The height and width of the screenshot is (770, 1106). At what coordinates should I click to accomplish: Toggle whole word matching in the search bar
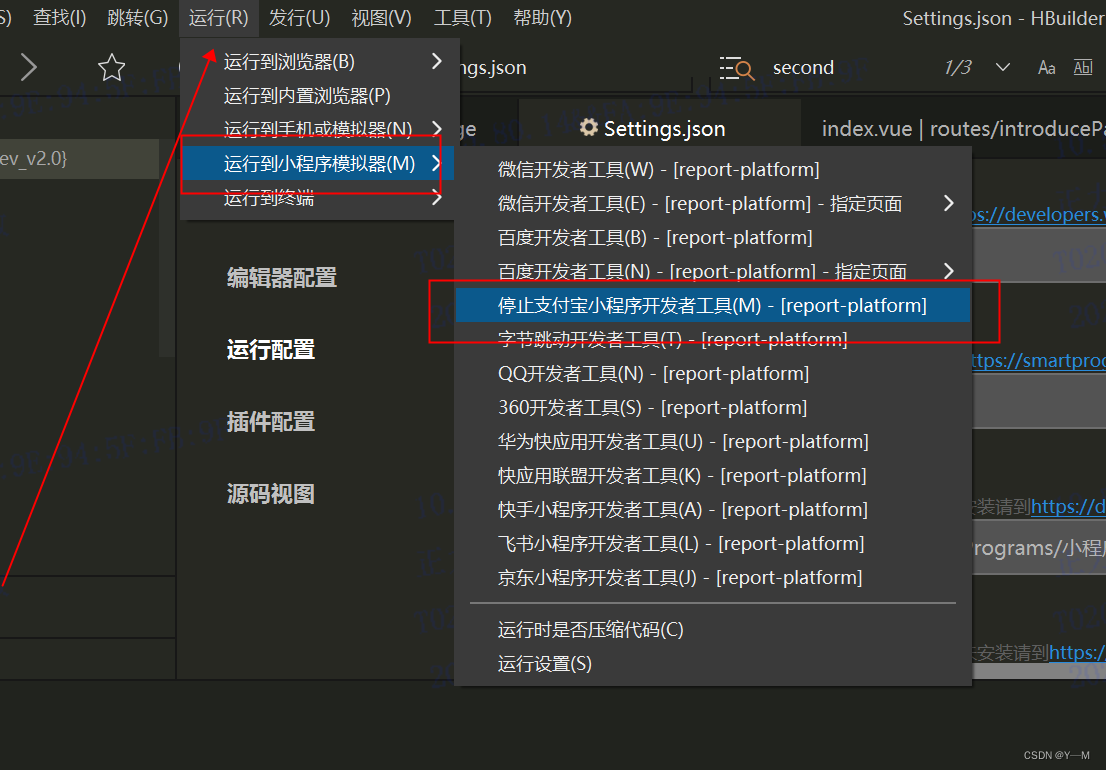(x=1082, y=67)
